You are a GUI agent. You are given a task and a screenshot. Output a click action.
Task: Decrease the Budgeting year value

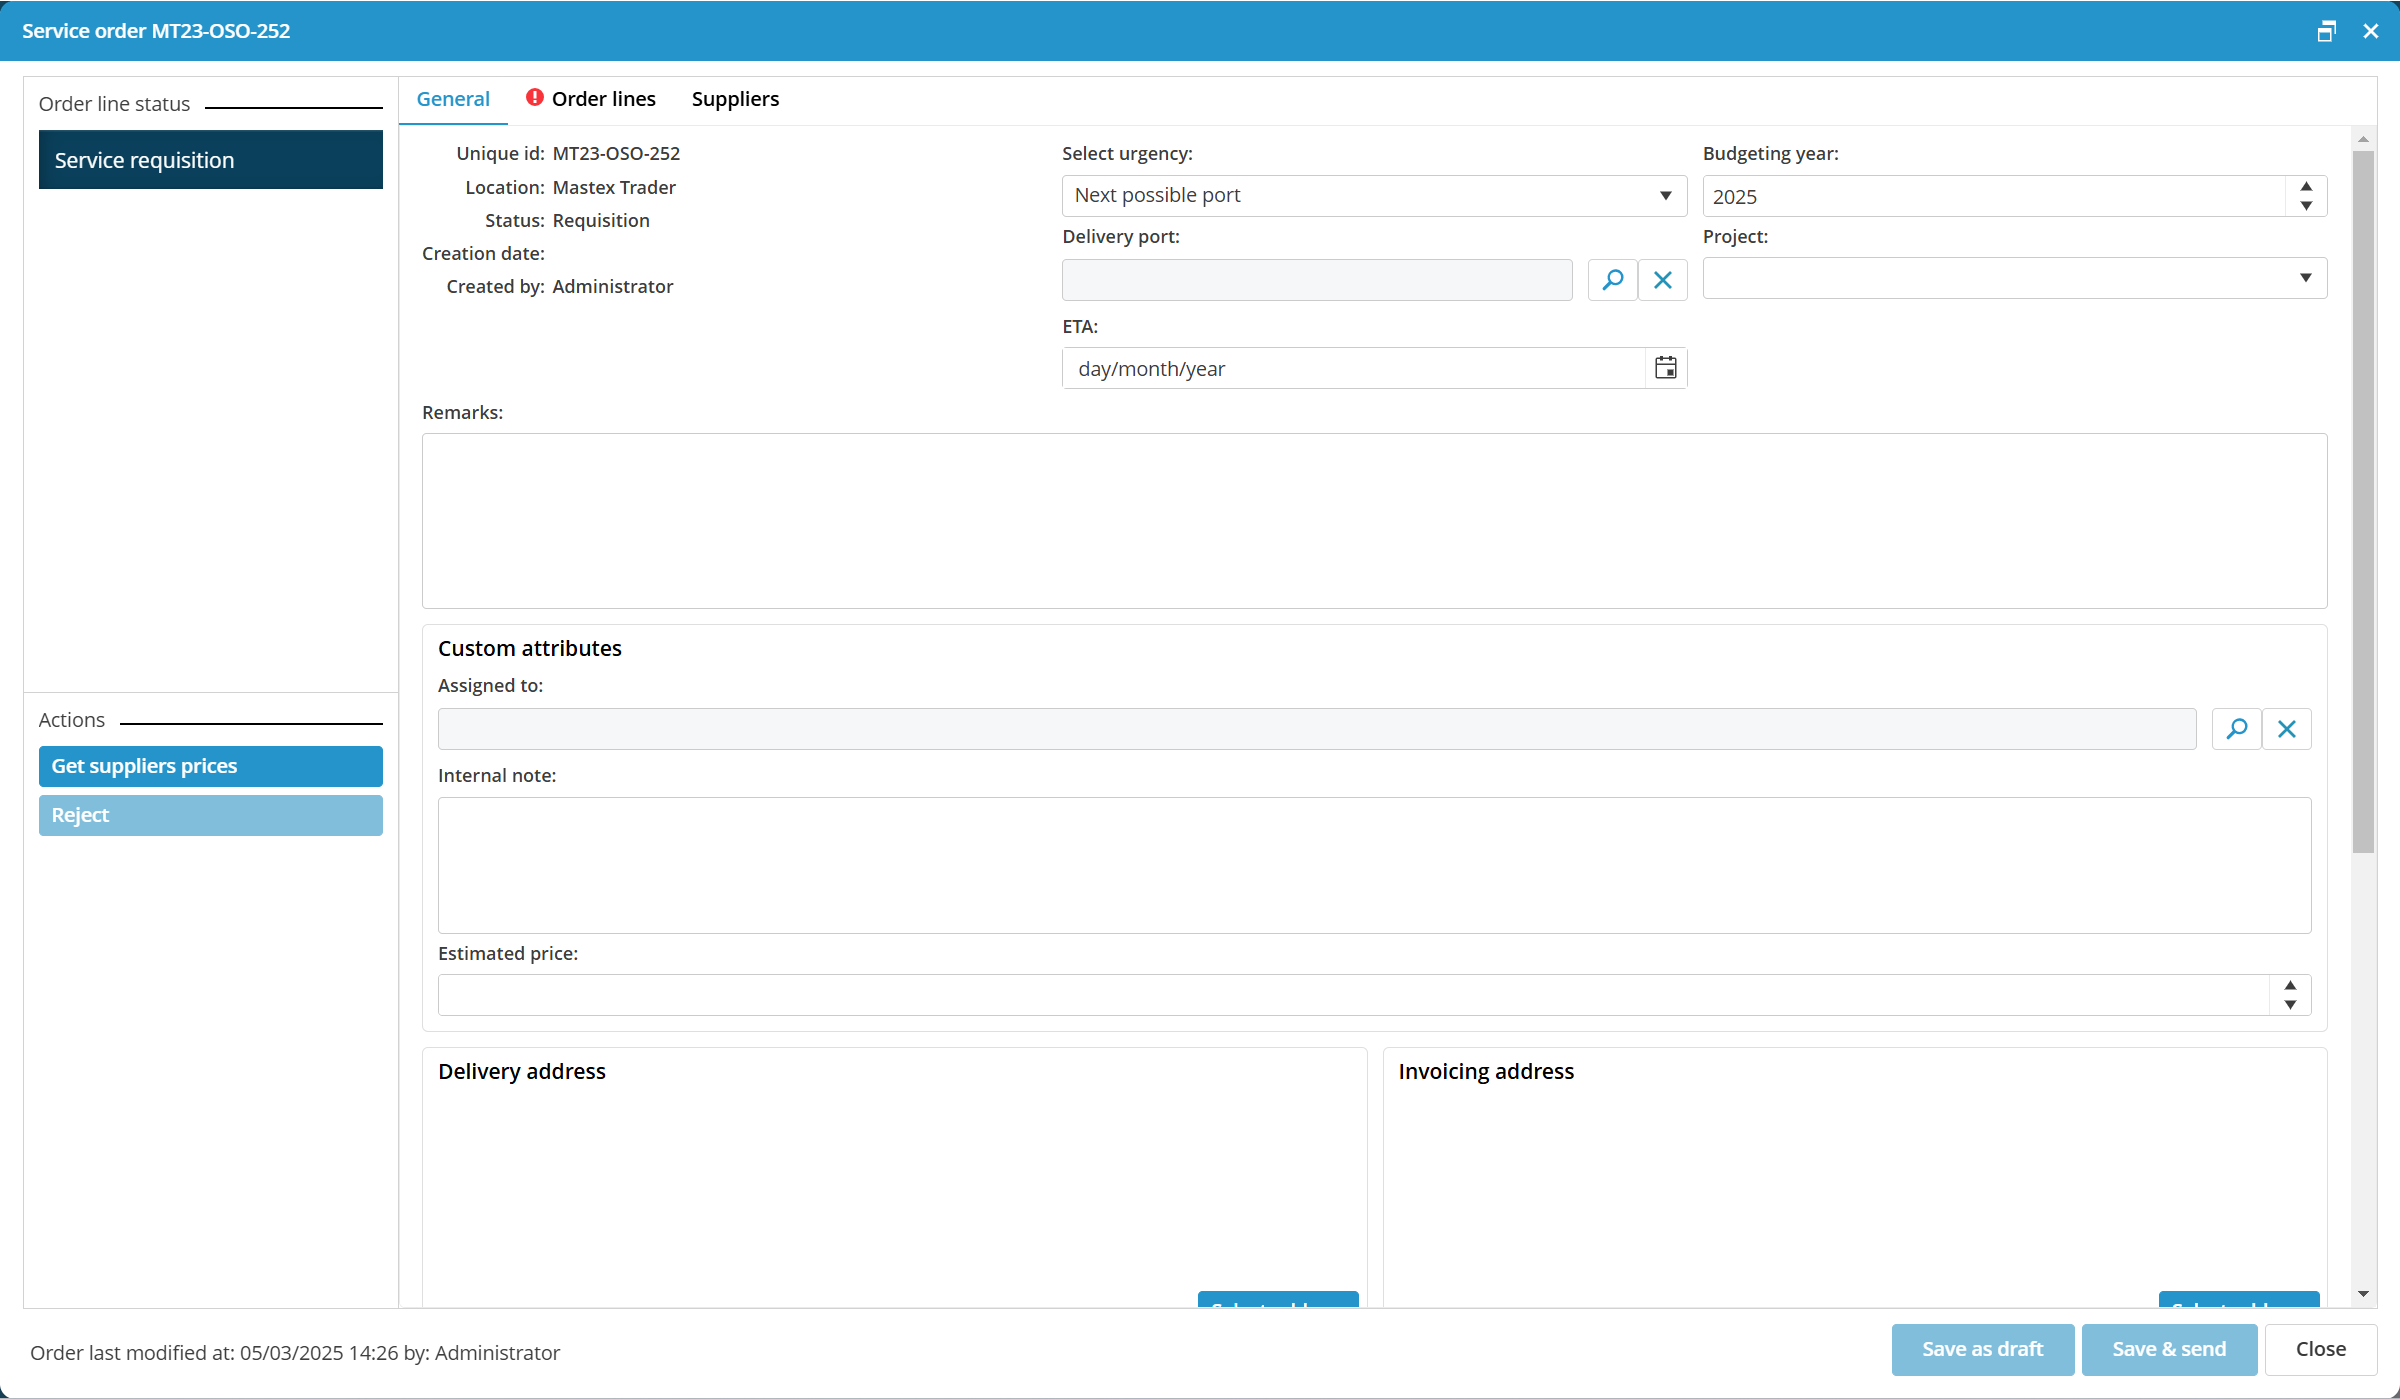click(x=2306, y=206)
